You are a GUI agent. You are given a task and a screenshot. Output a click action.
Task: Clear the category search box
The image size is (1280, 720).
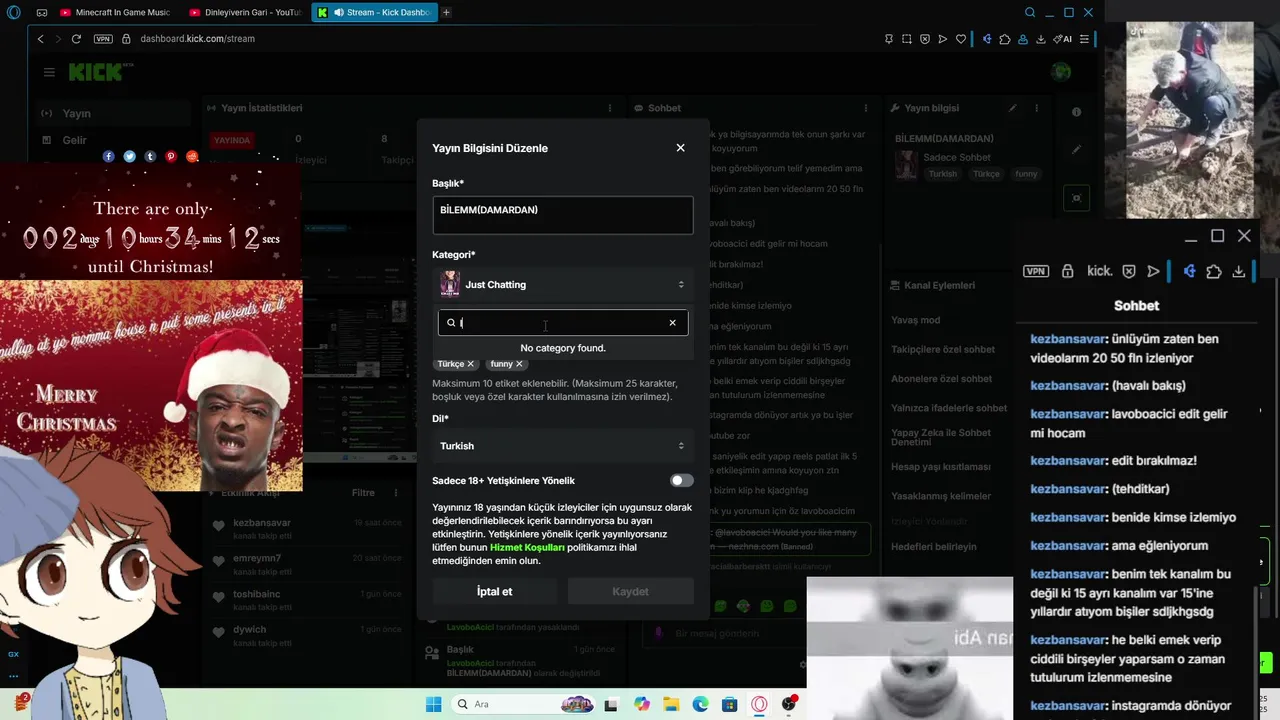pos(672,323)
